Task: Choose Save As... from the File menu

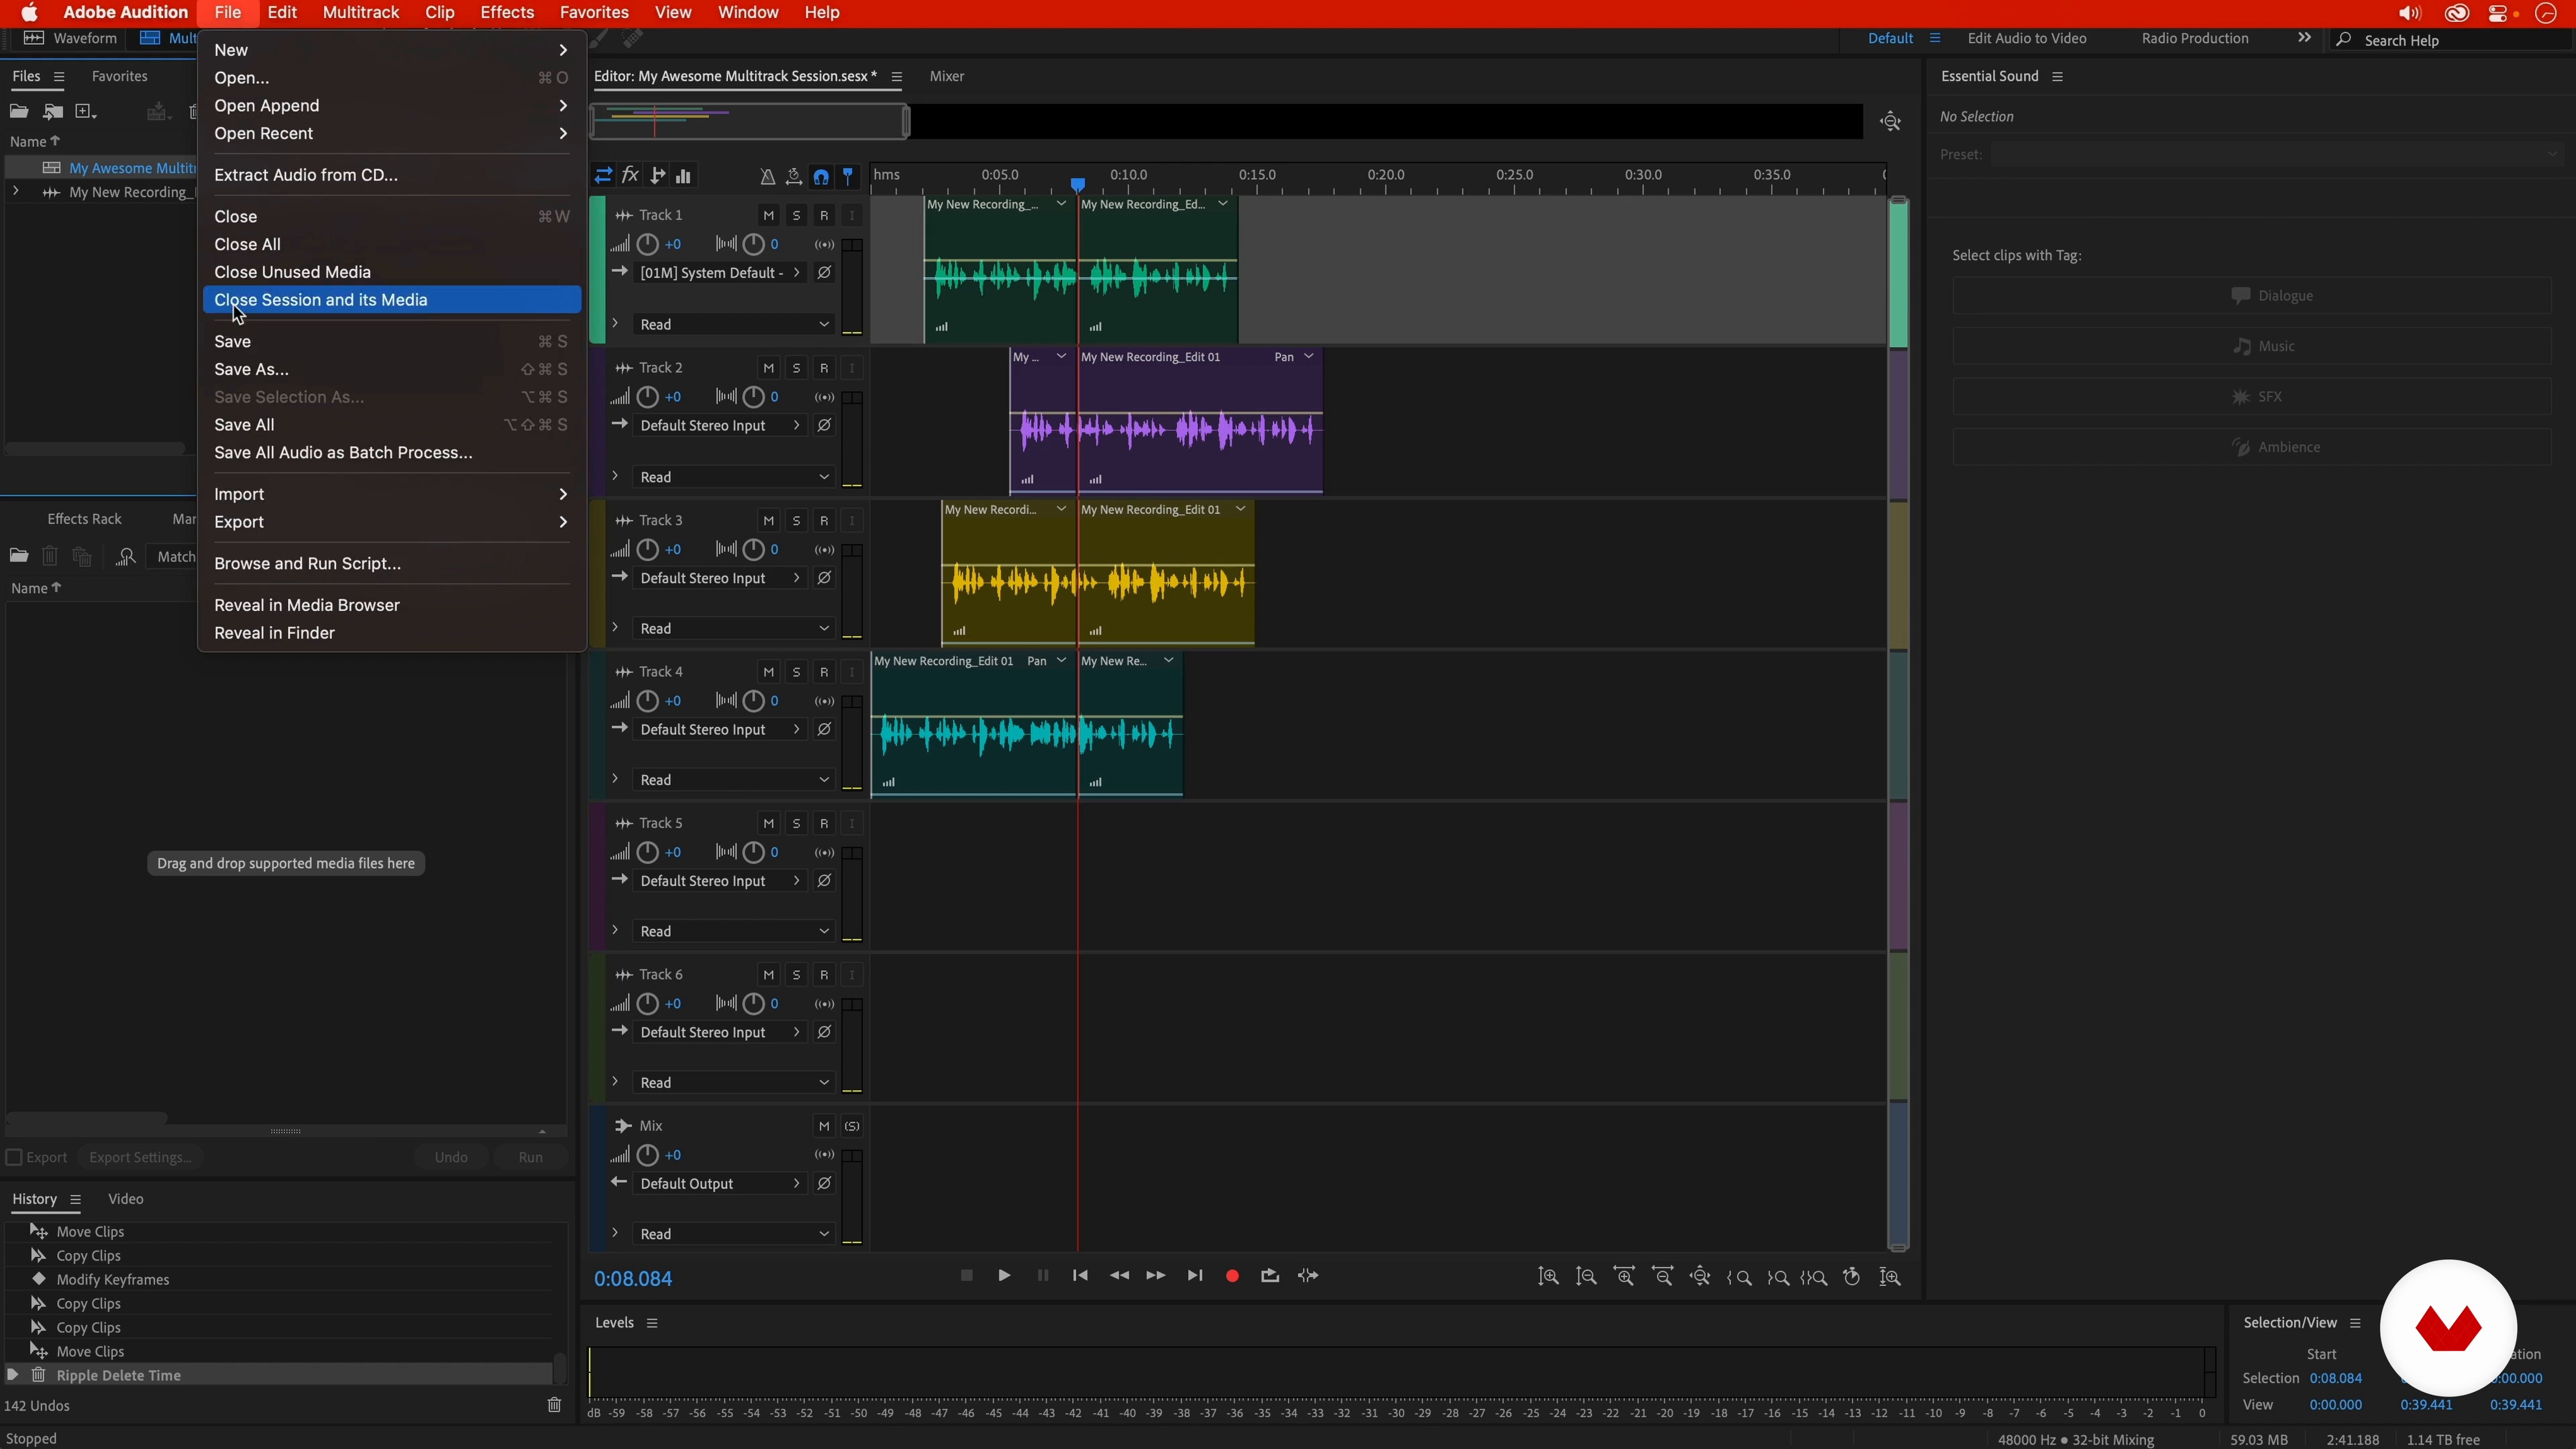Action: click(251, 369)
